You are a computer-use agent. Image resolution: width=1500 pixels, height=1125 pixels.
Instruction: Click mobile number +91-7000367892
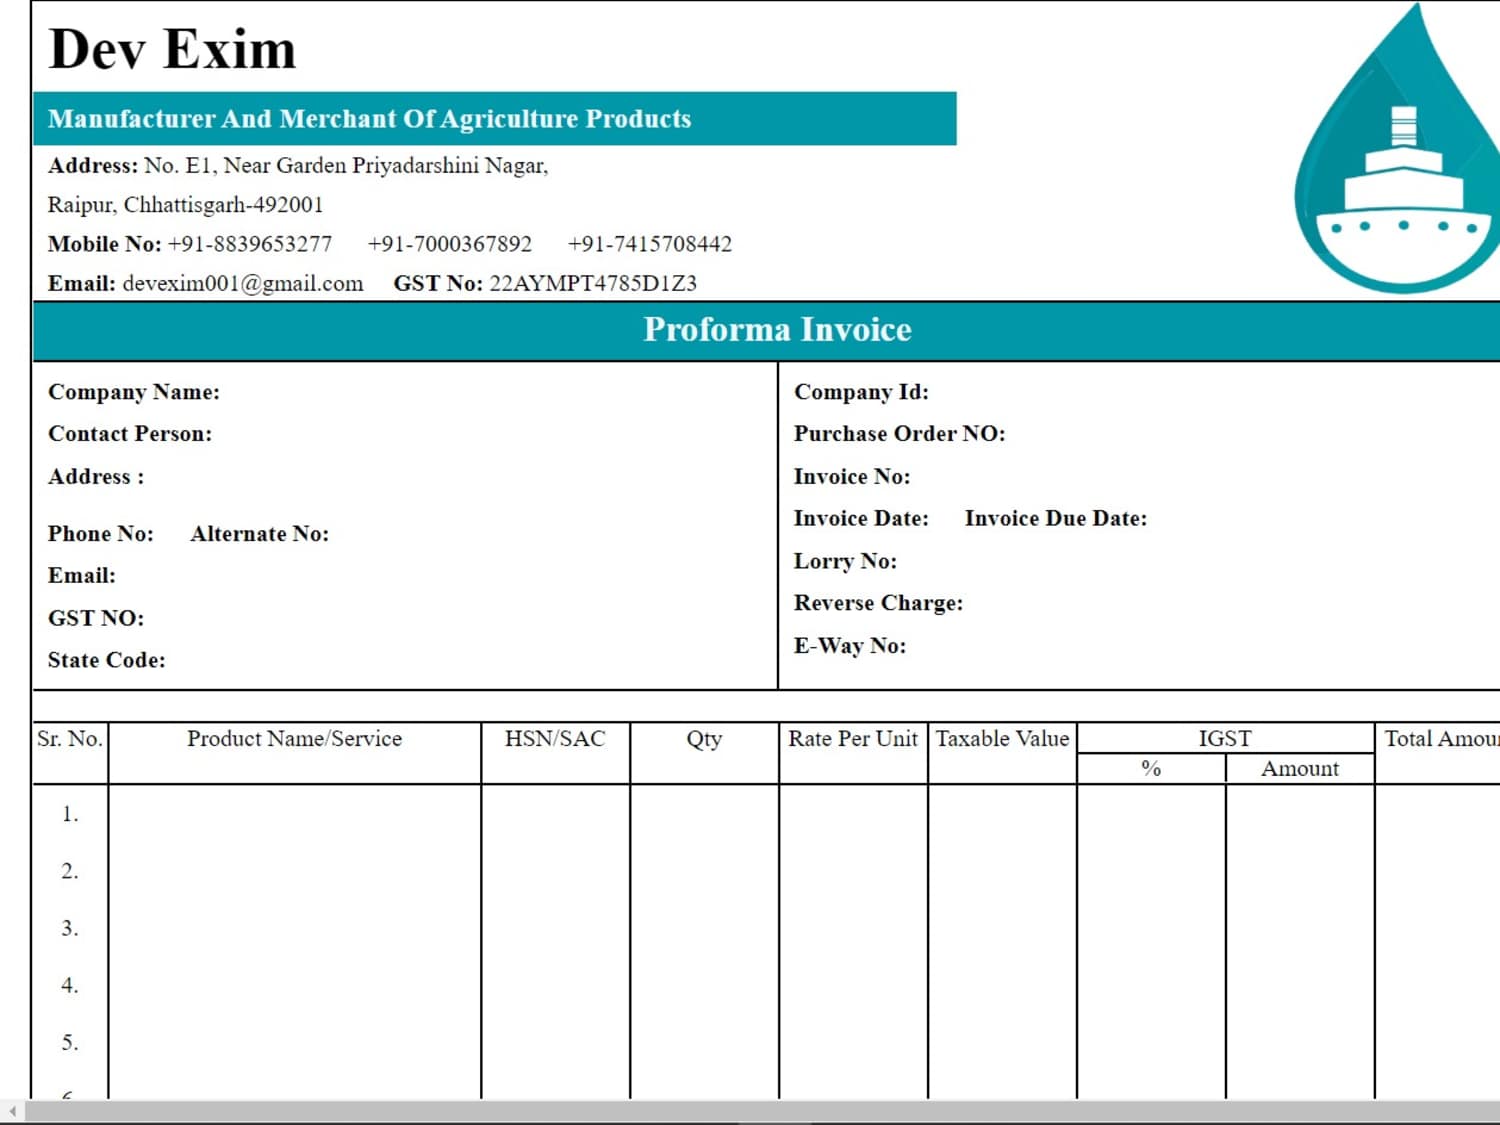pos(450,244)
